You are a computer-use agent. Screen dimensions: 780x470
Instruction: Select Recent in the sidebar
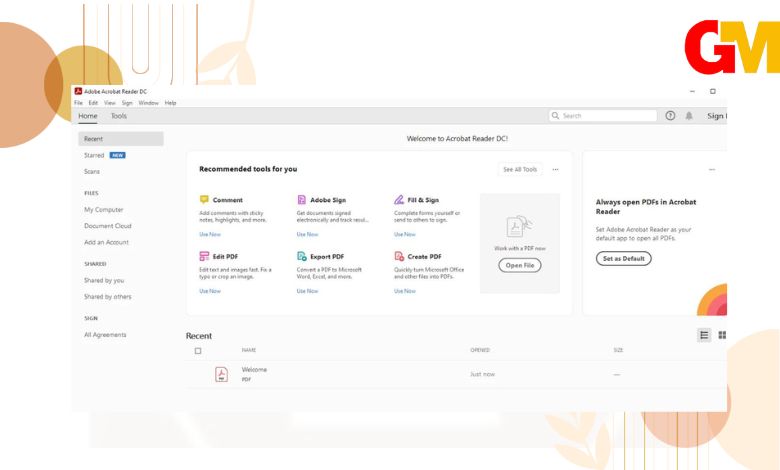point(121,139)
